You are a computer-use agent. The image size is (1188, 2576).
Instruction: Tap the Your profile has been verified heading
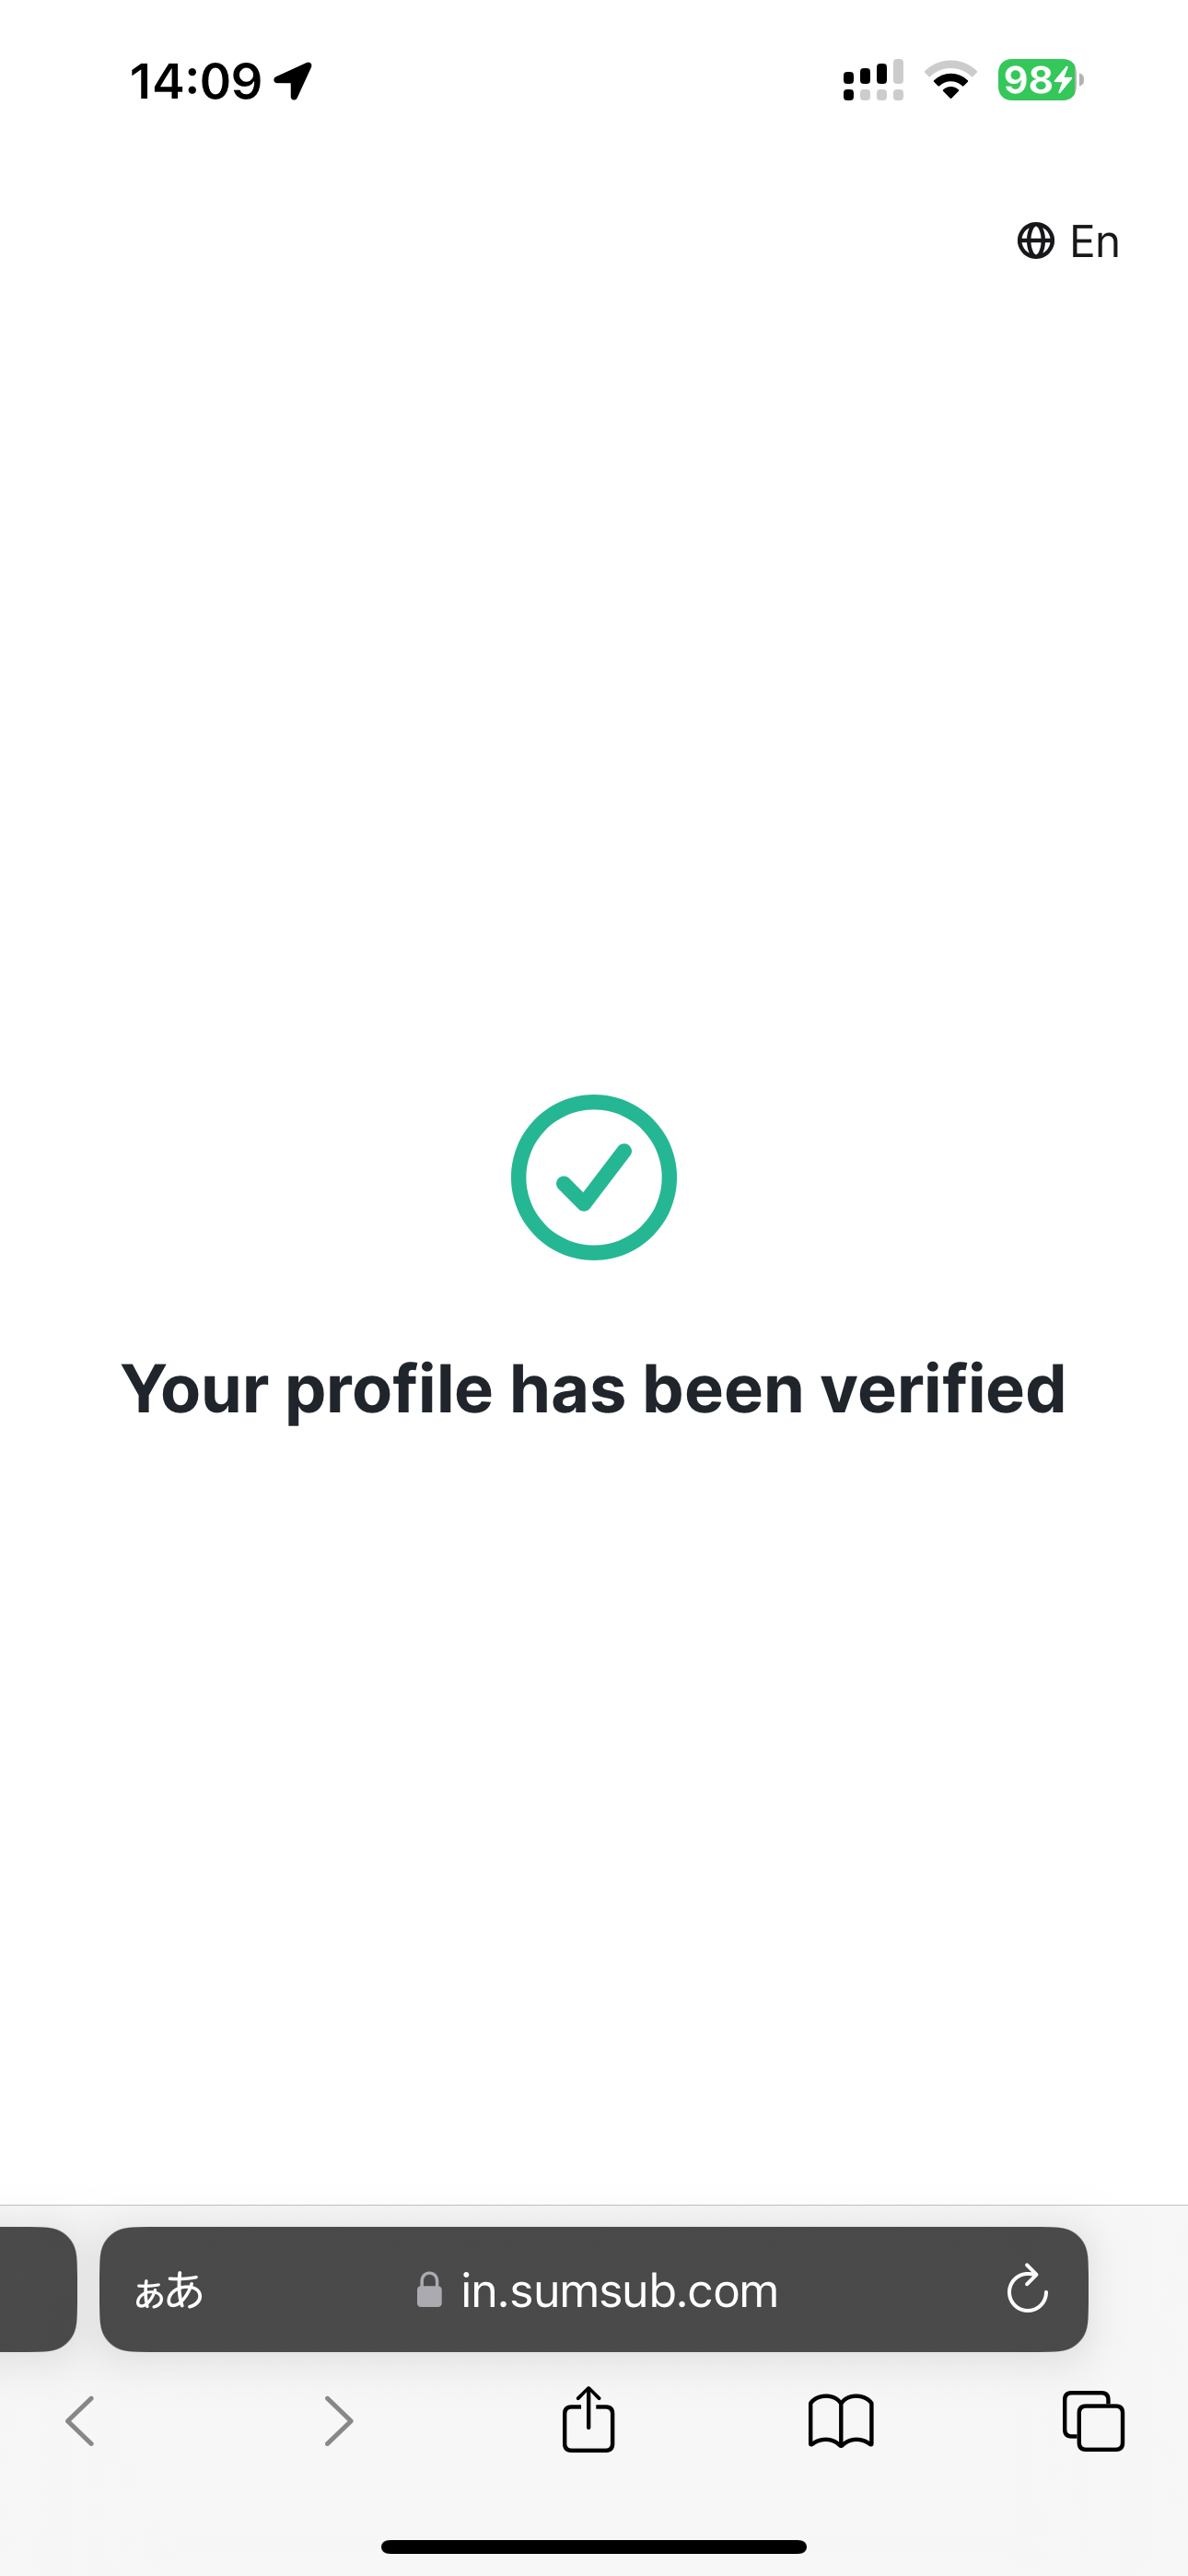tap(594, 1389)
